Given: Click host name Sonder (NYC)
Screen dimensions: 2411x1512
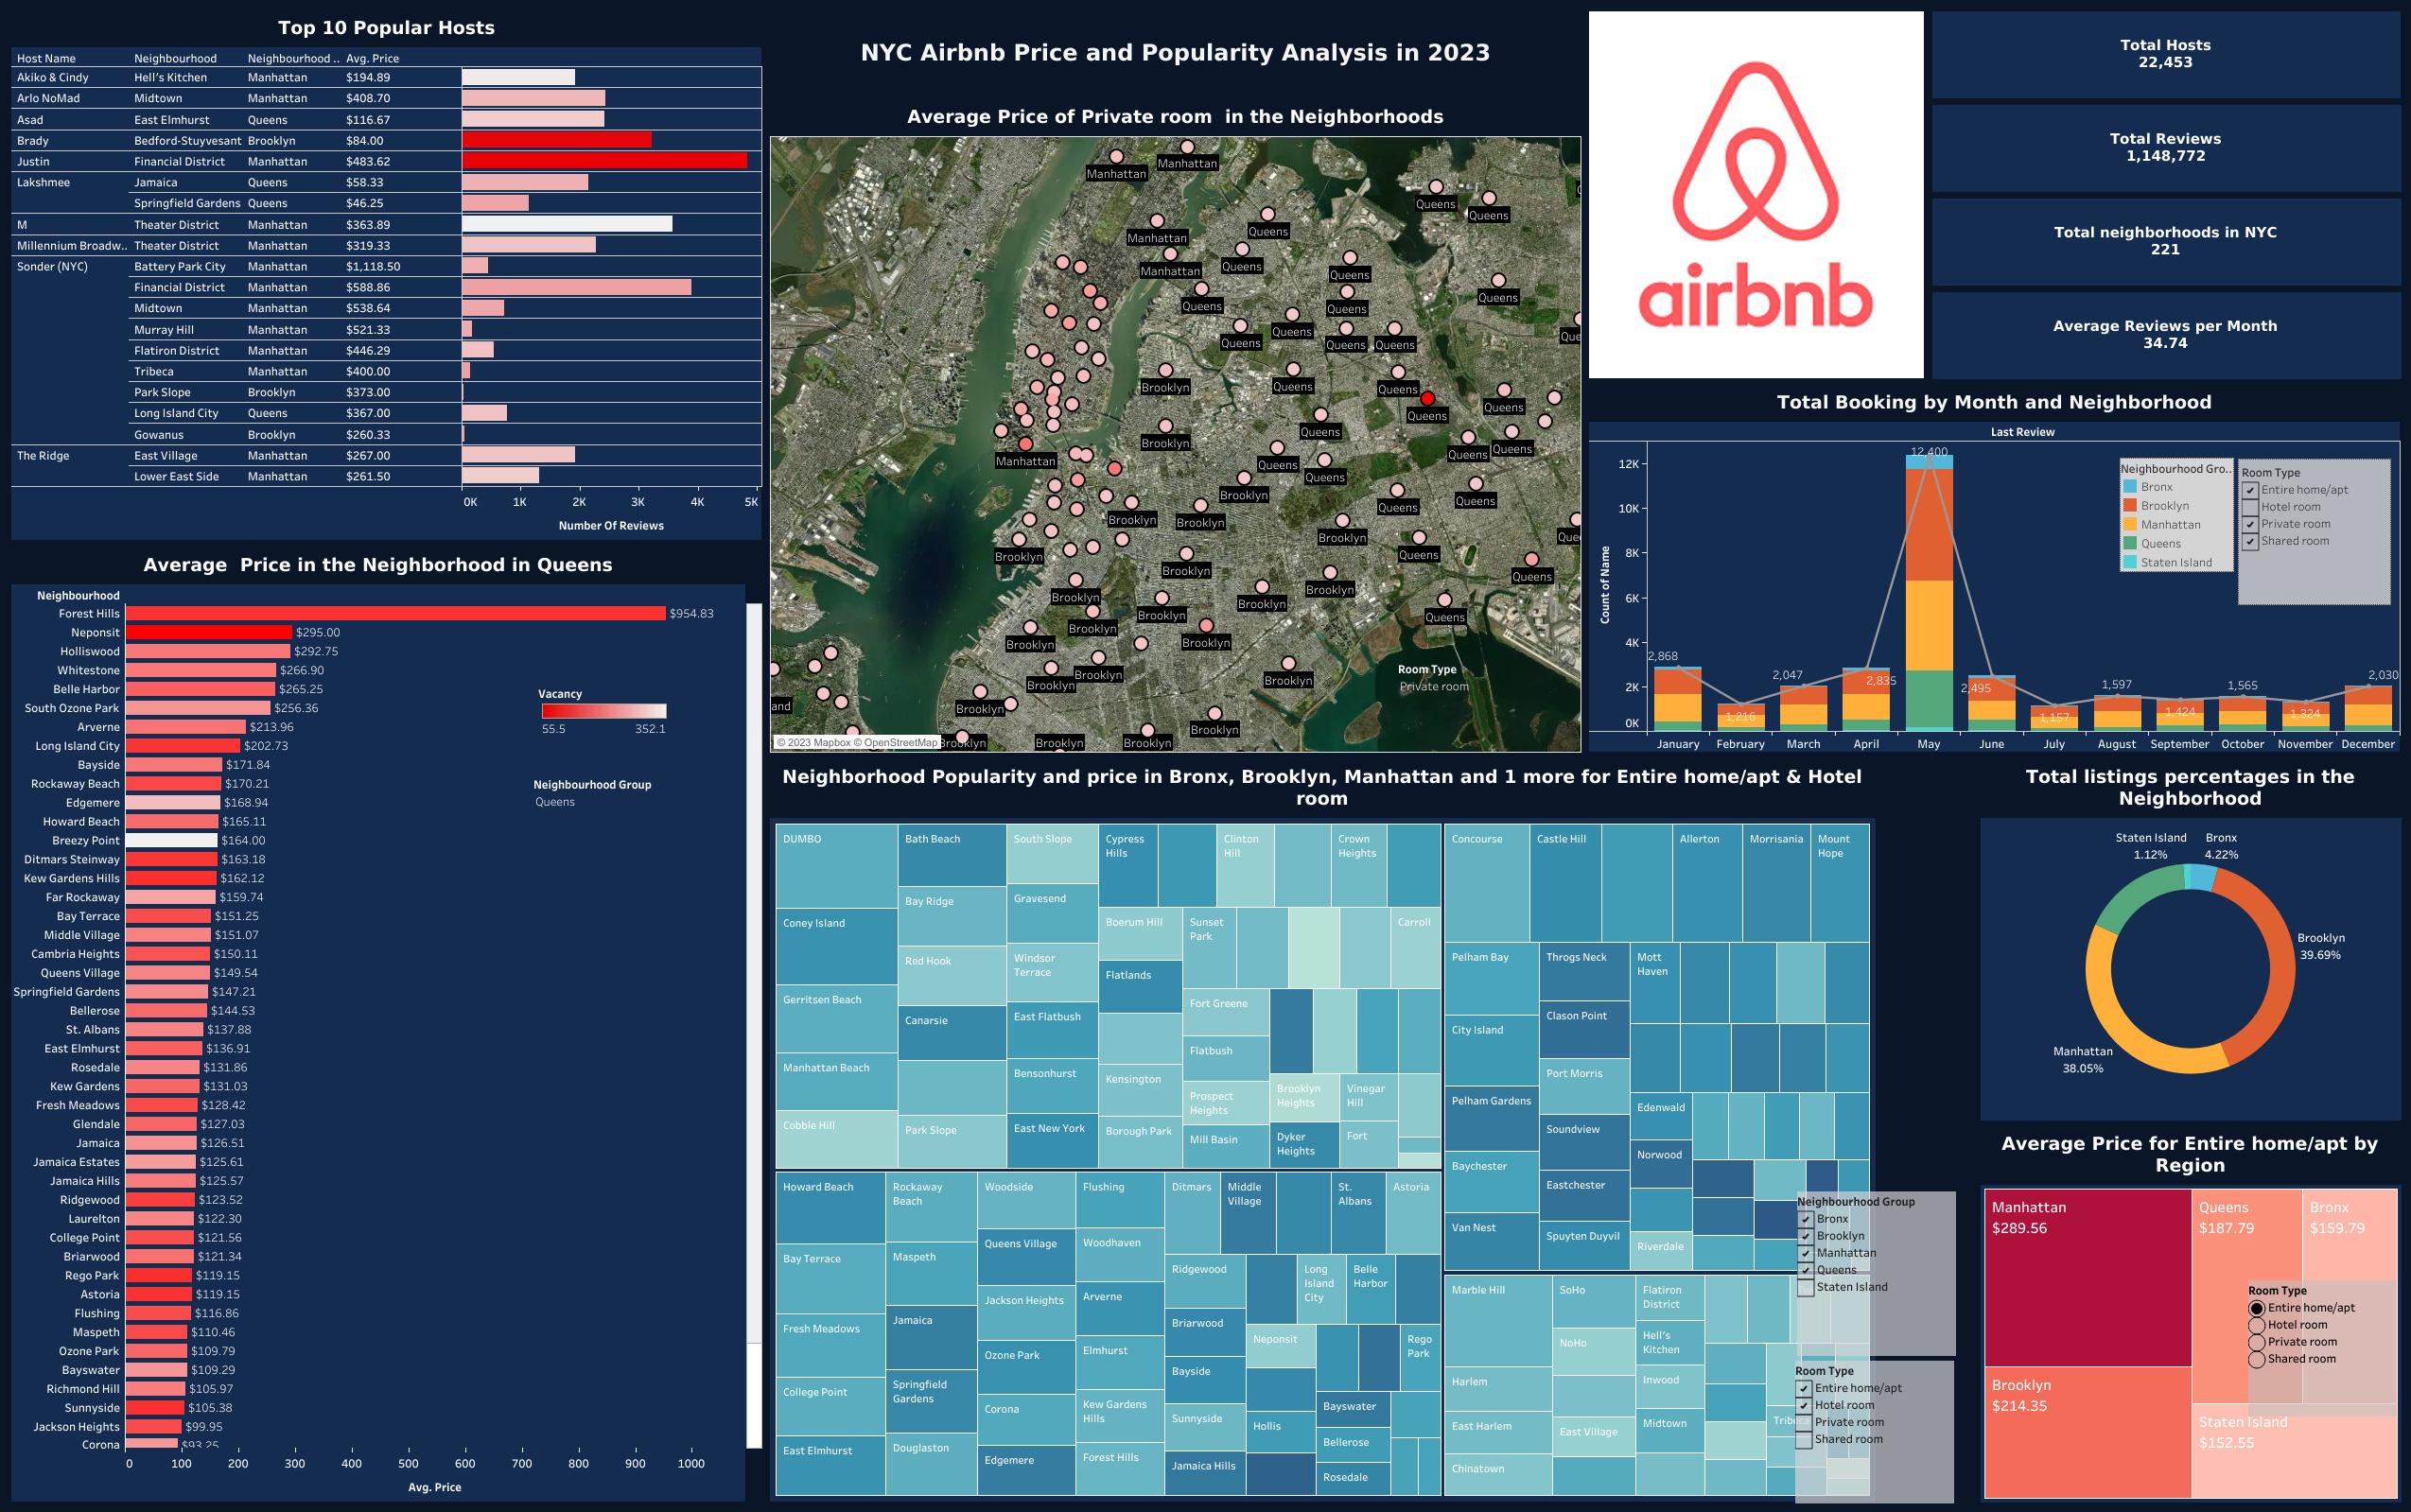Looking at the screenshot, I should point(52,267).
